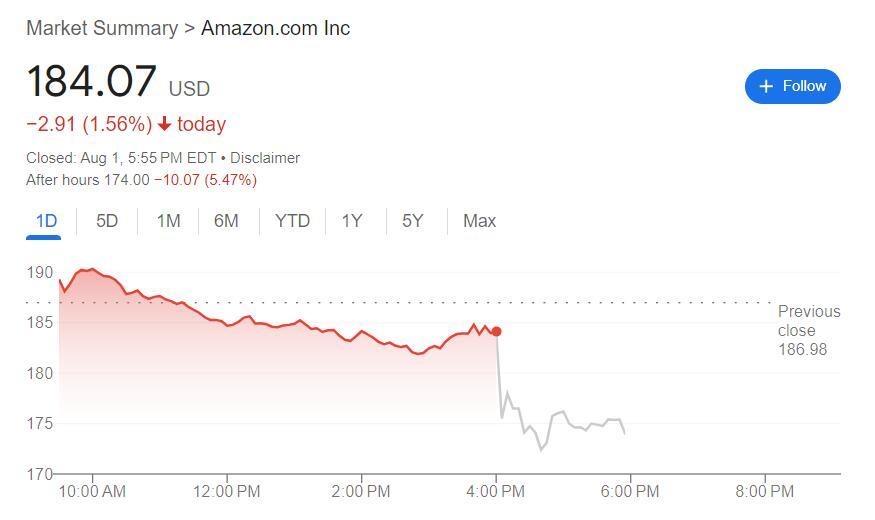Screen dimensions: 875x520
Task: Click the plus icon in Follow
Action: 766,86
